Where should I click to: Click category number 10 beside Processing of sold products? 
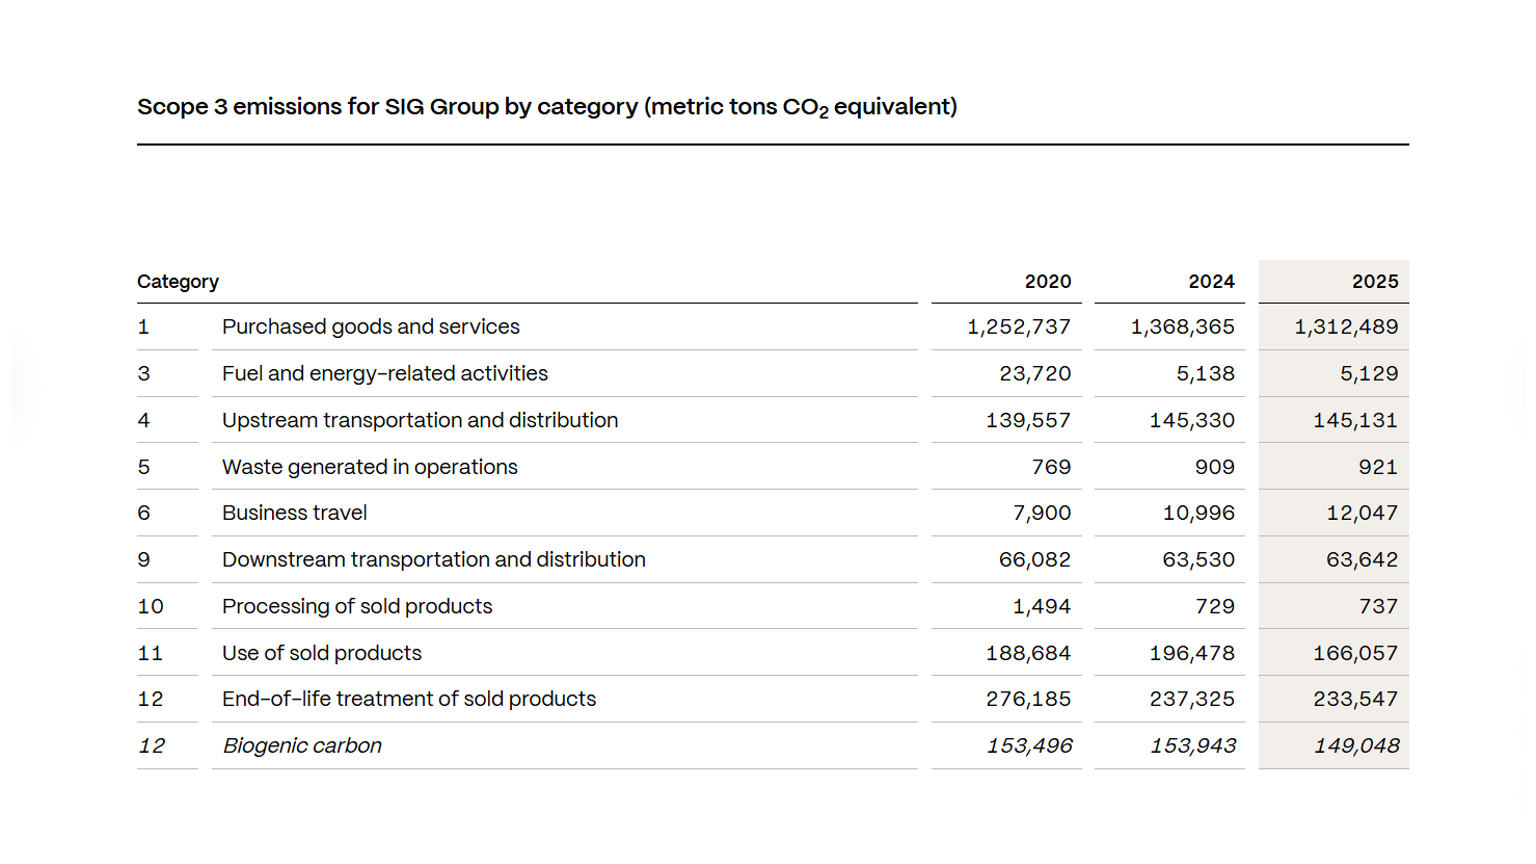(150, 606)
